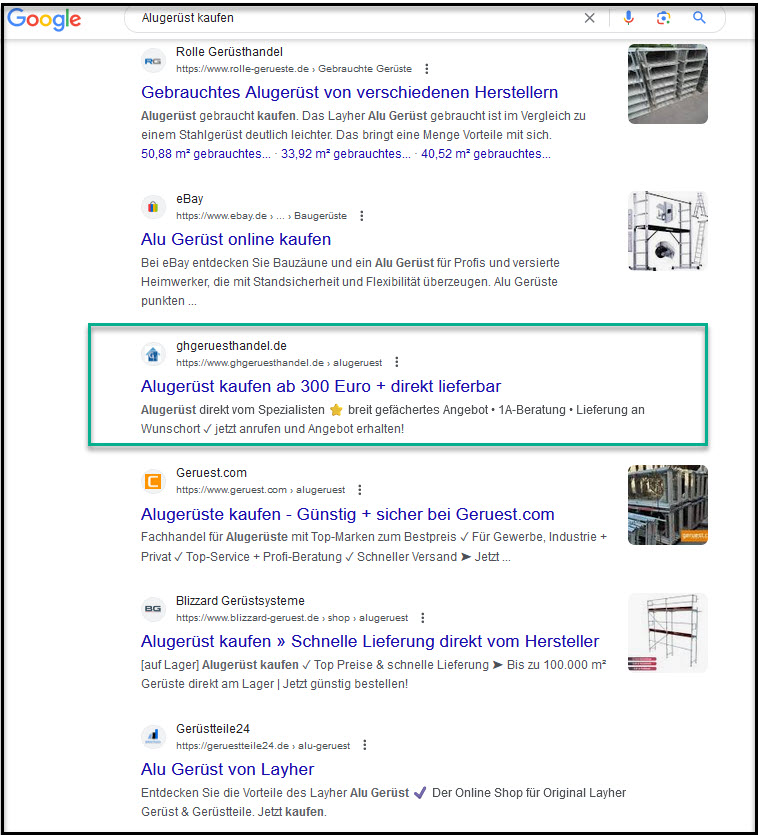Open Alu Gerüst online kaufen link
This screenshot has height=835, width=758.
[236, 239]
